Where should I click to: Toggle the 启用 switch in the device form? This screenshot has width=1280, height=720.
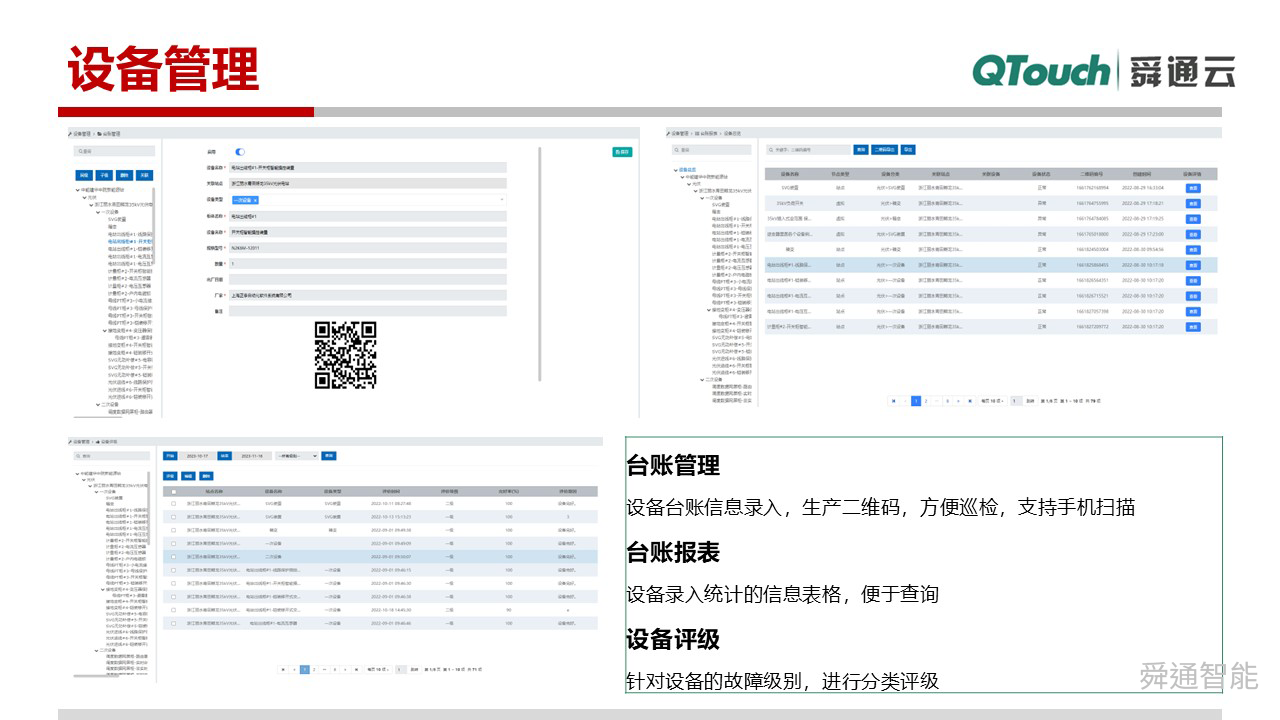pyautogui.click(x=239, y=152)
